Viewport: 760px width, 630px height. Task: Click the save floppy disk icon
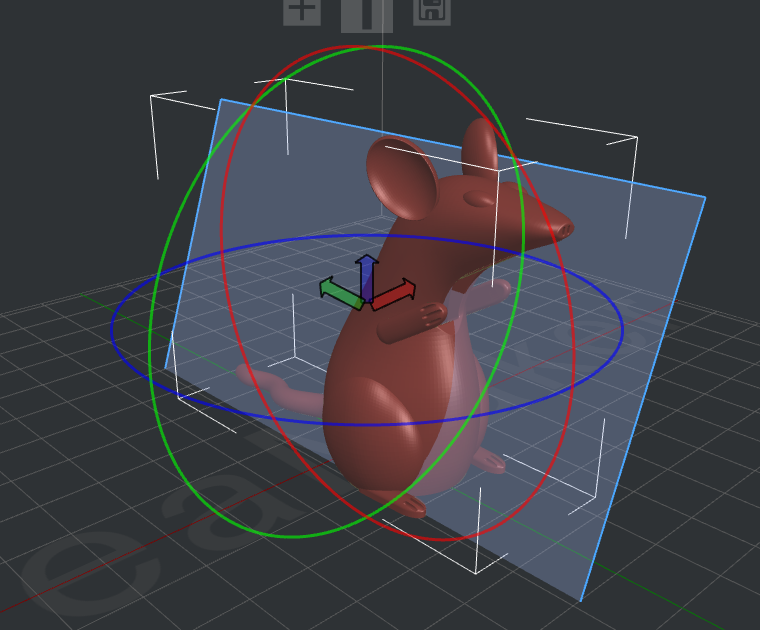[431, 10]
